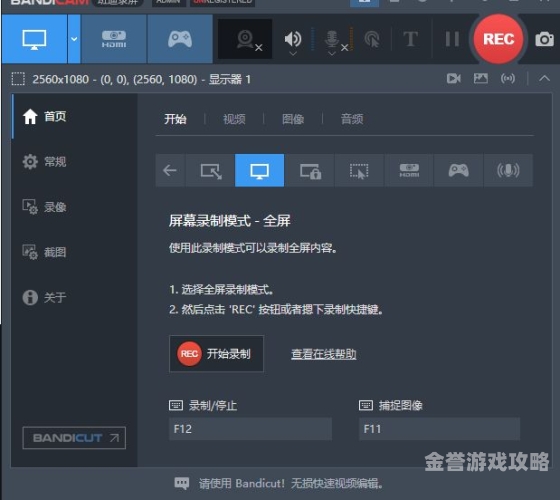Image resolution: width=560 pixels, height=500 pixels.
Task: Toggle the microphone icon
Action: point(332,38)
